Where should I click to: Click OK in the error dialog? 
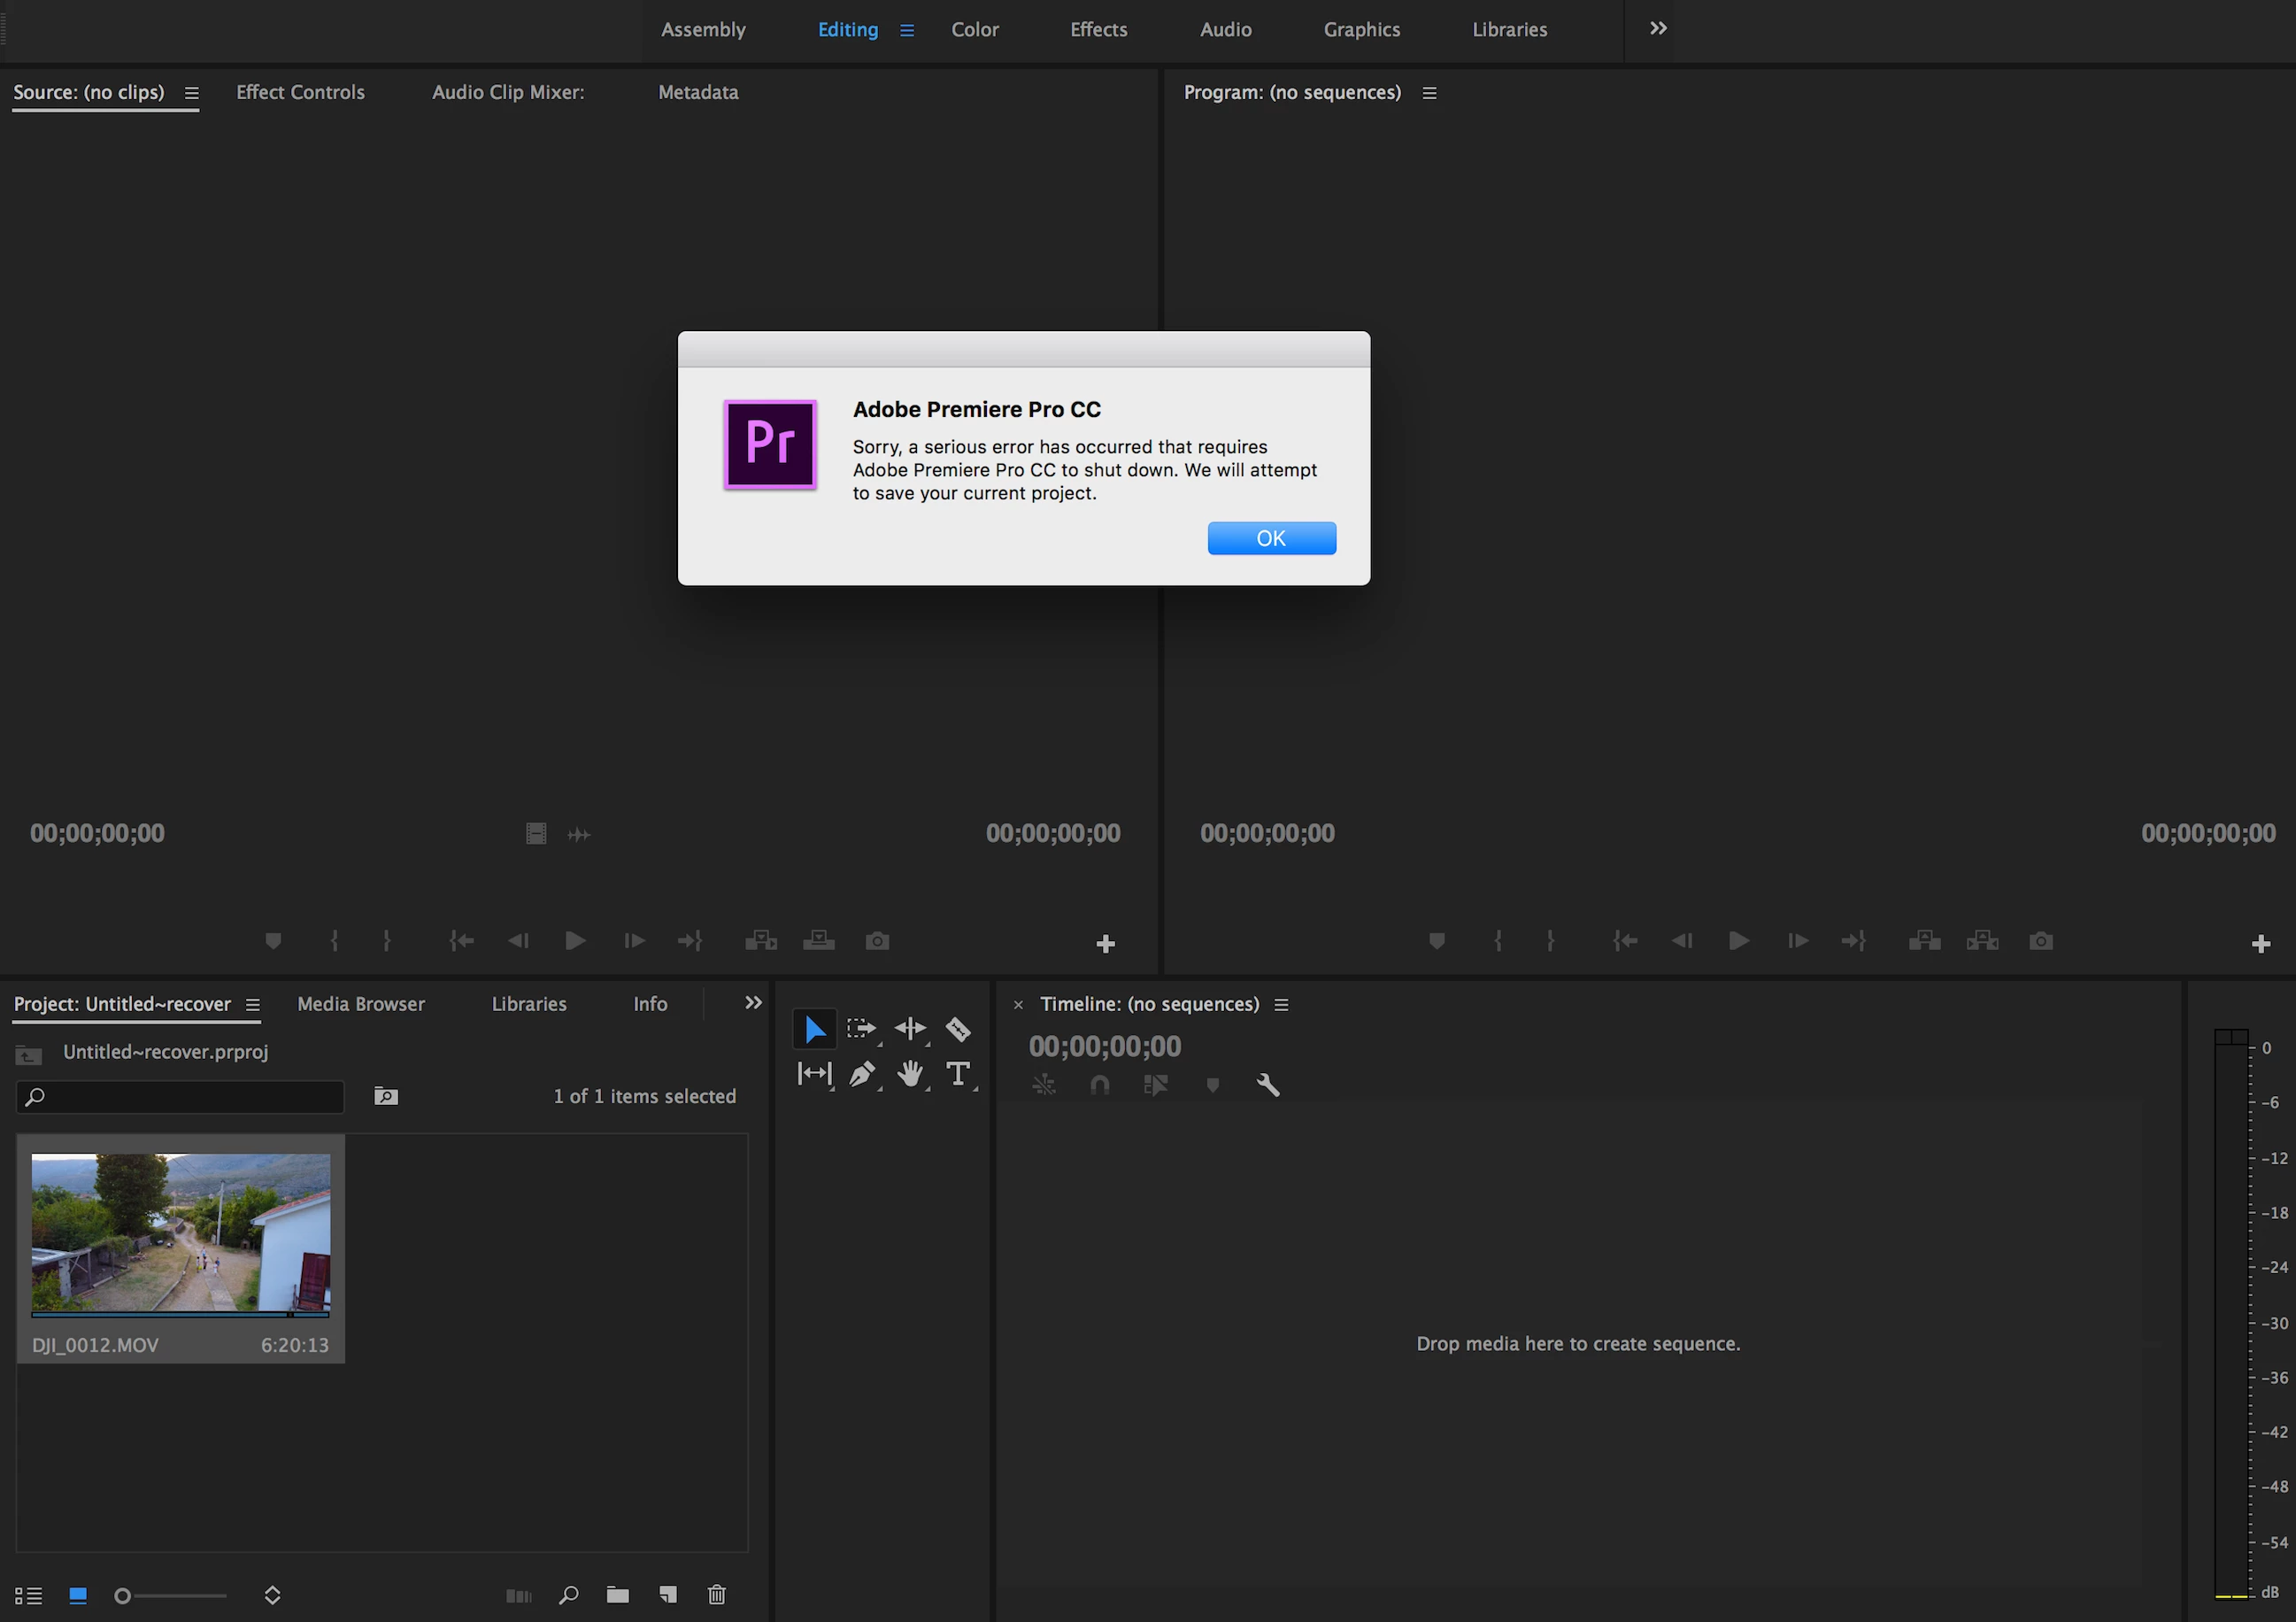pyautogui.click(x=1270, y=538)
